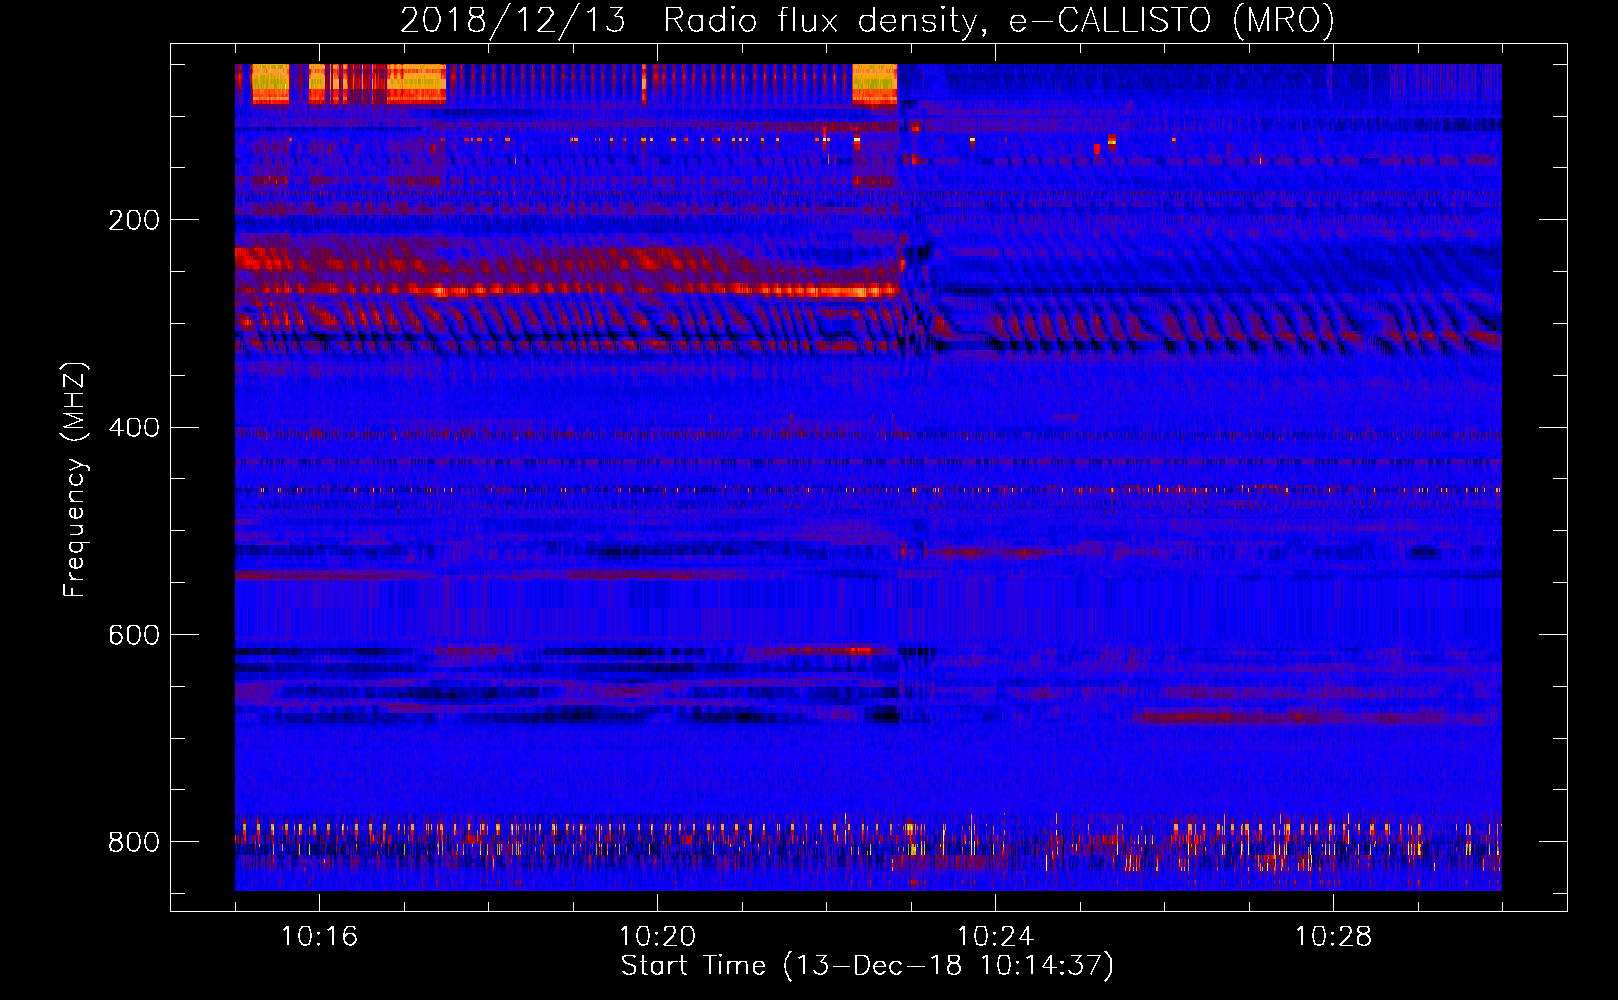Click the 'Frequency (MHZ)' axis label
The width and height of the screenshot is (1618, 1000).
pos(74,479)
